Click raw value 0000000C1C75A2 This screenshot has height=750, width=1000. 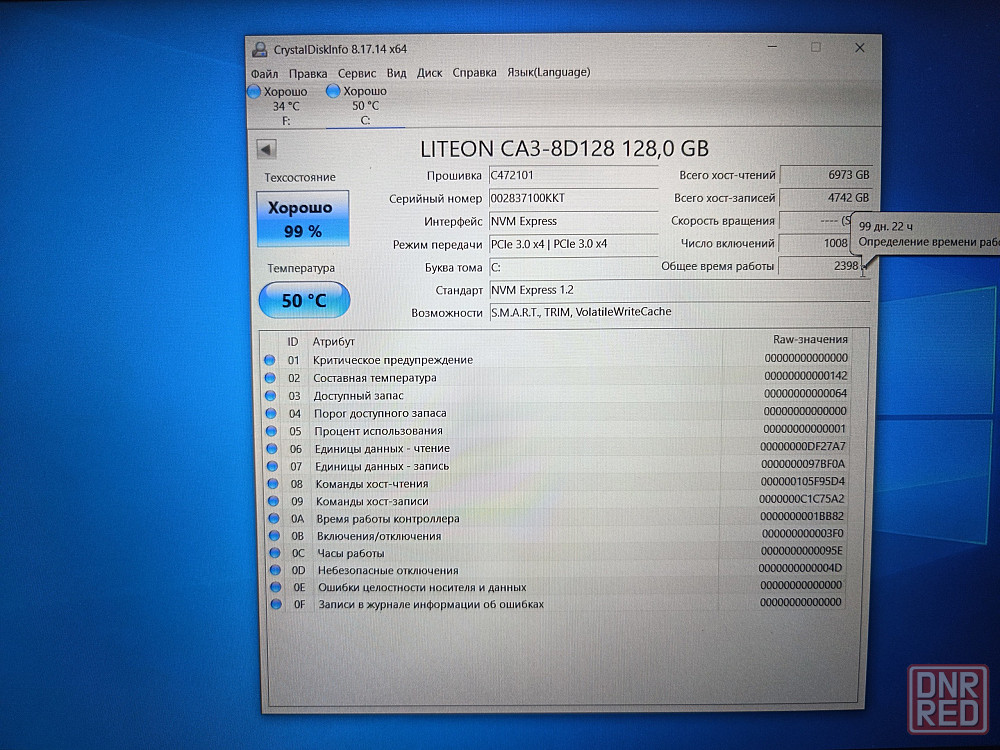pos(801,499)
